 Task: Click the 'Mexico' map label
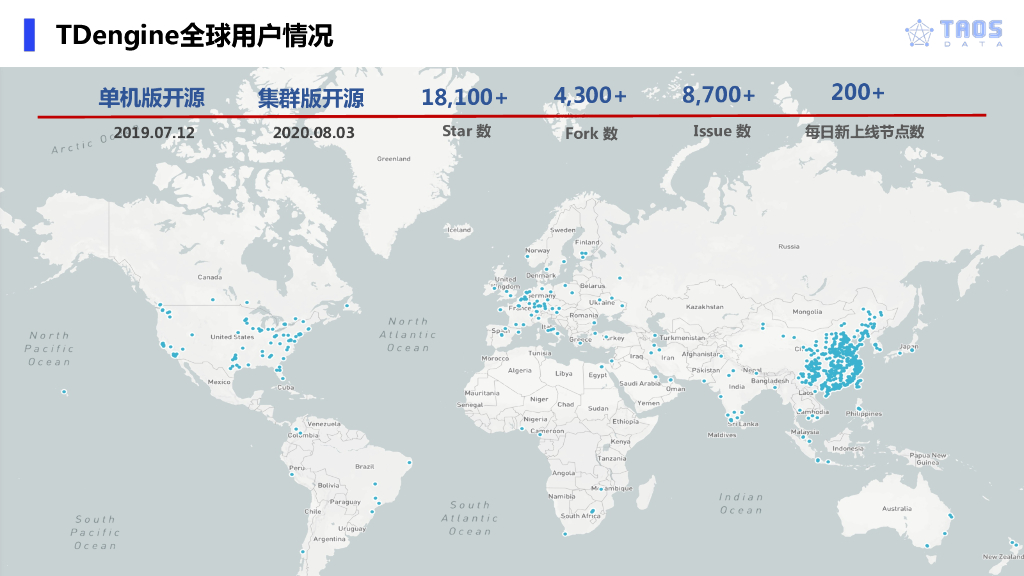[219, 382]
